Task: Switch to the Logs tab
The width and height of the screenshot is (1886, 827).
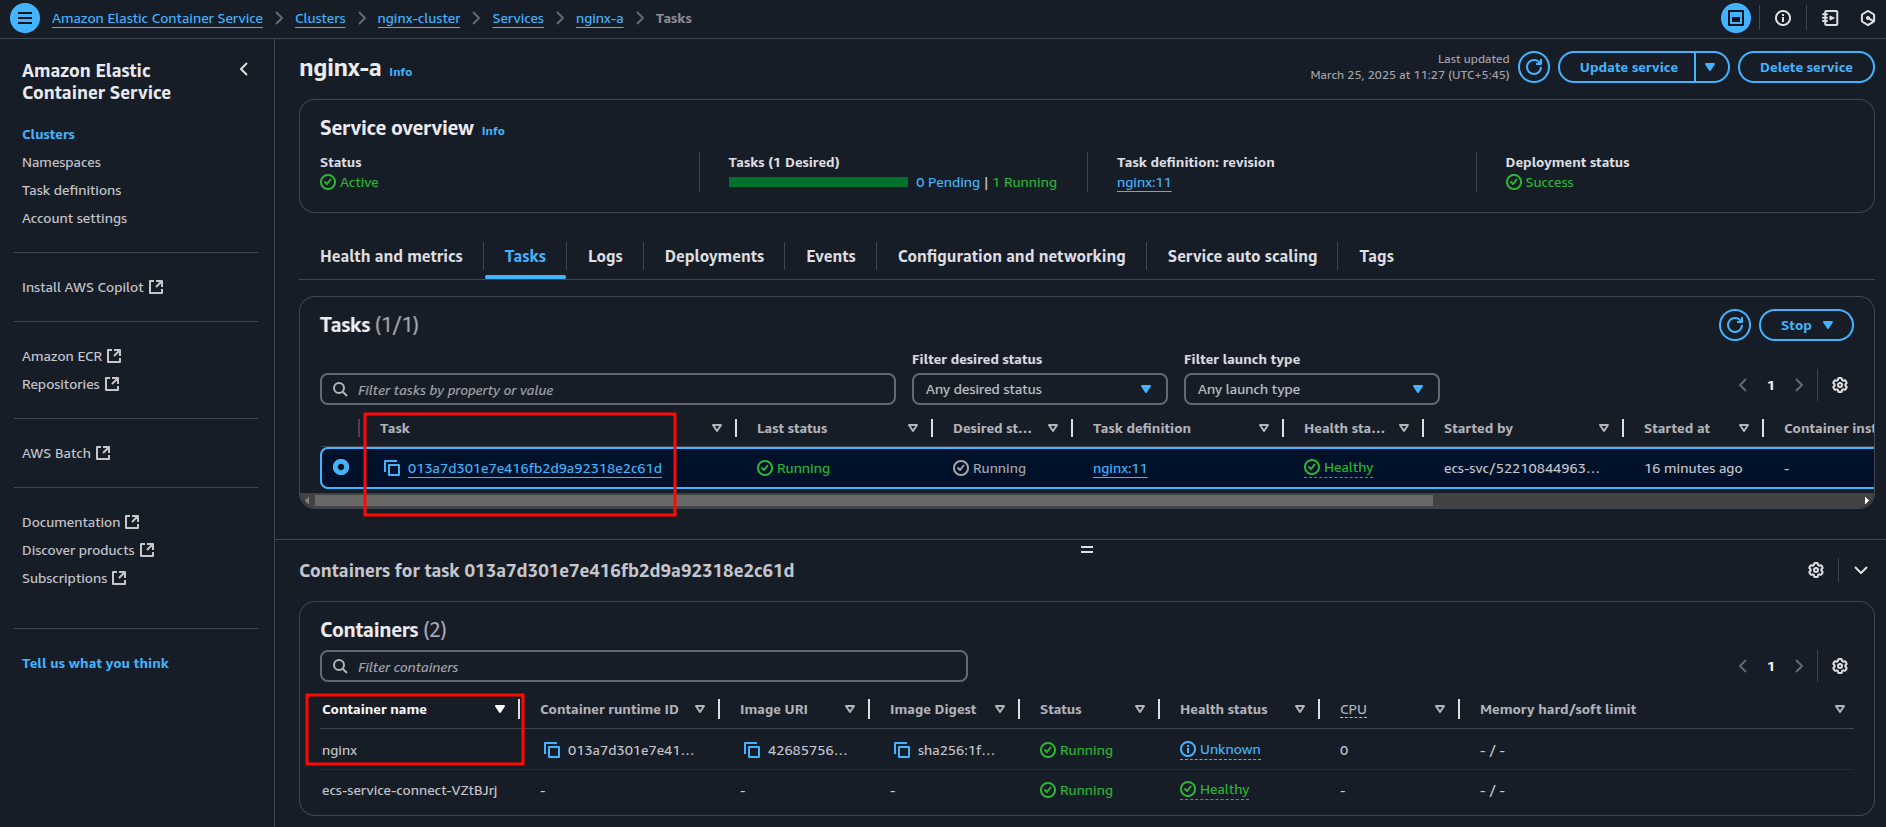Action: (605, 256)
